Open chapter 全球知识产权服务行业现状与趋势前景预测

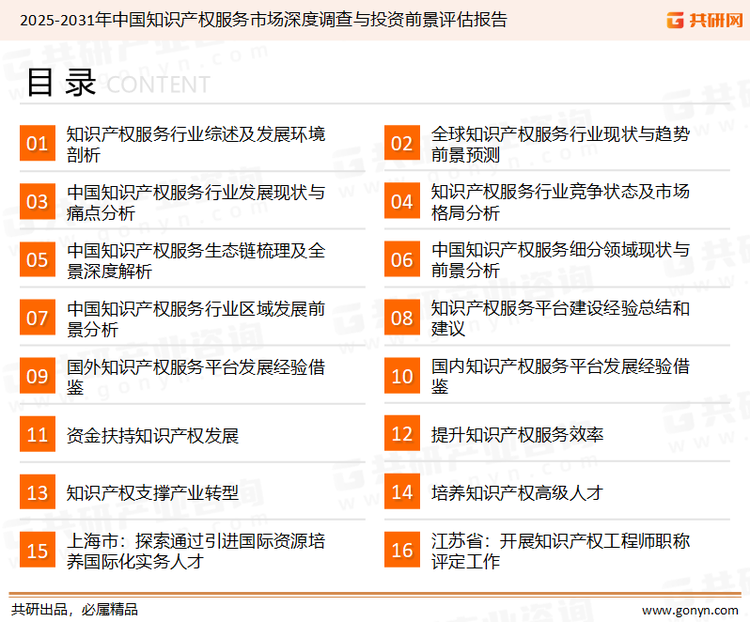[x=560, y=144]
